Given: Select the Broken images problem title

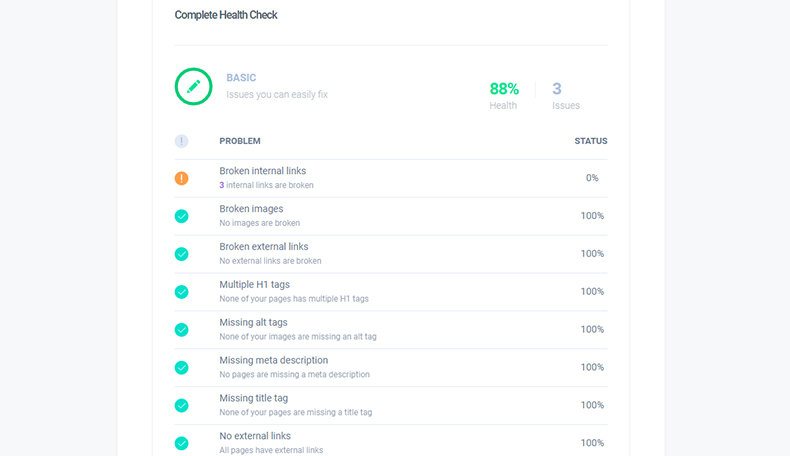Looking at the screenshot, I should (251, 209).
